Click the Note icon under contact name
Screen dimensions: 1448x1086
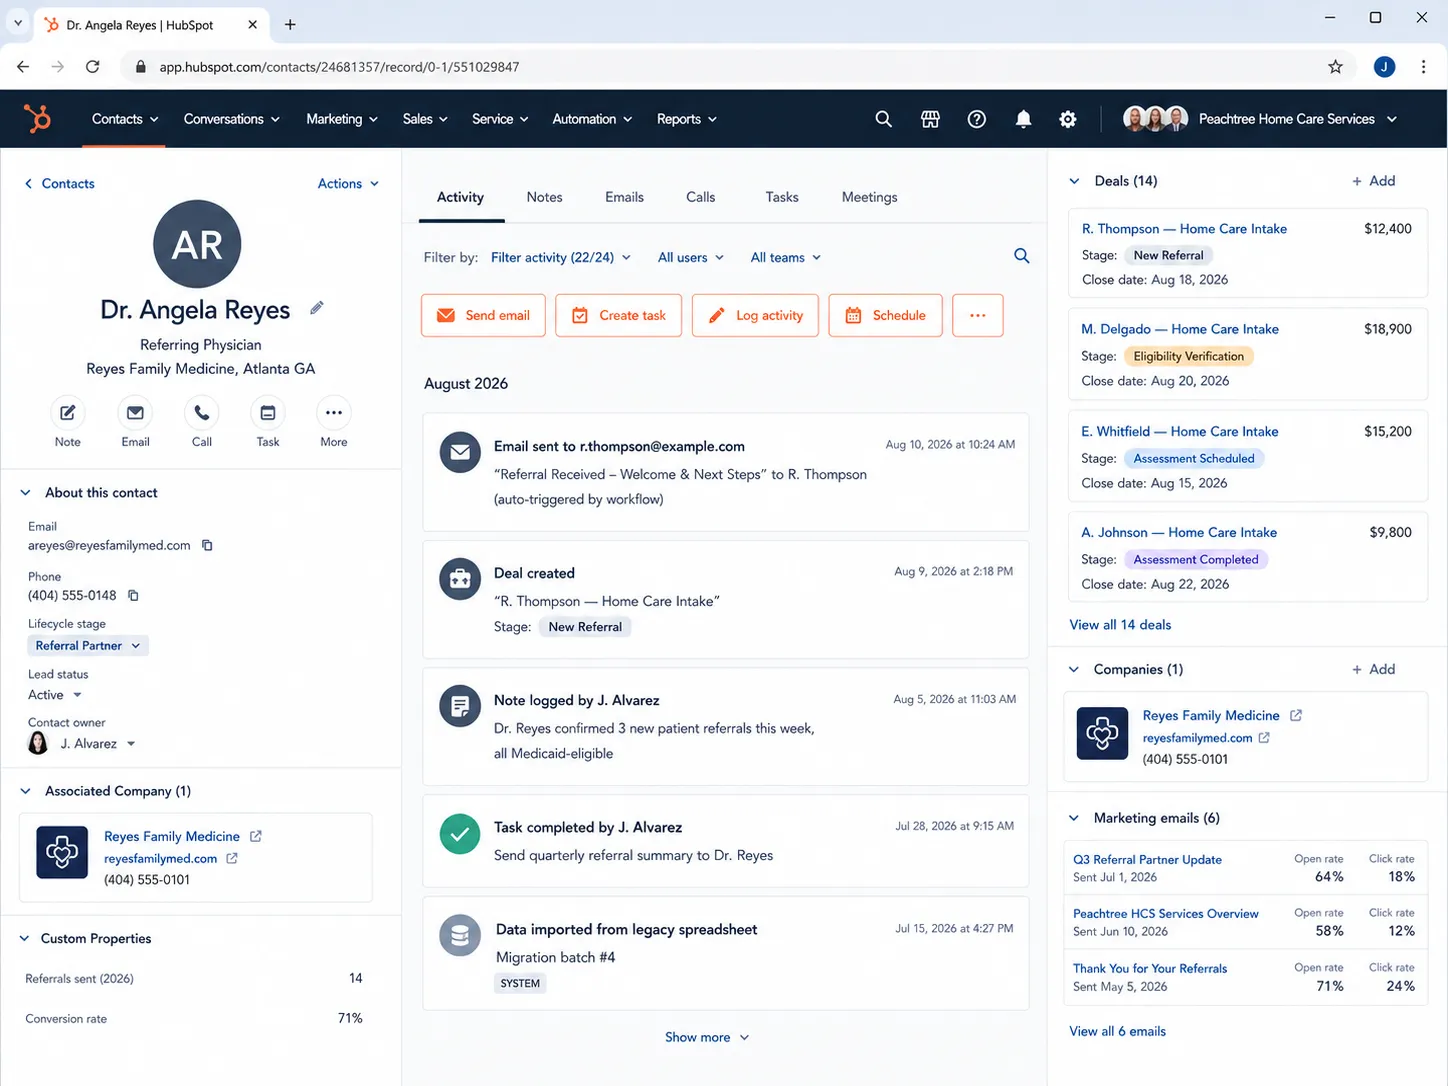tap(67, 413)
